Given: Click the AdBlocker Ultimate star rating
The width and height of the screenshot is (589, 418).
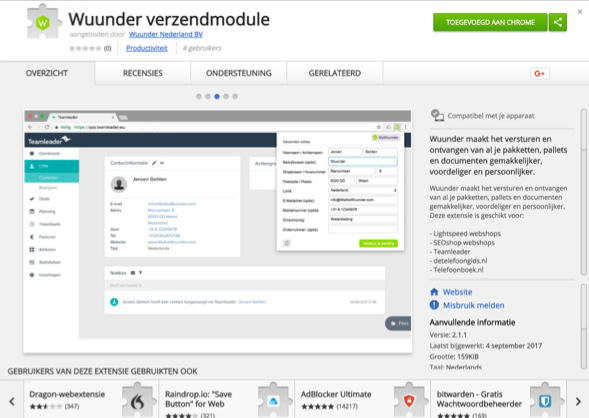Looking at the screenshot, I should tap(317, 406).
